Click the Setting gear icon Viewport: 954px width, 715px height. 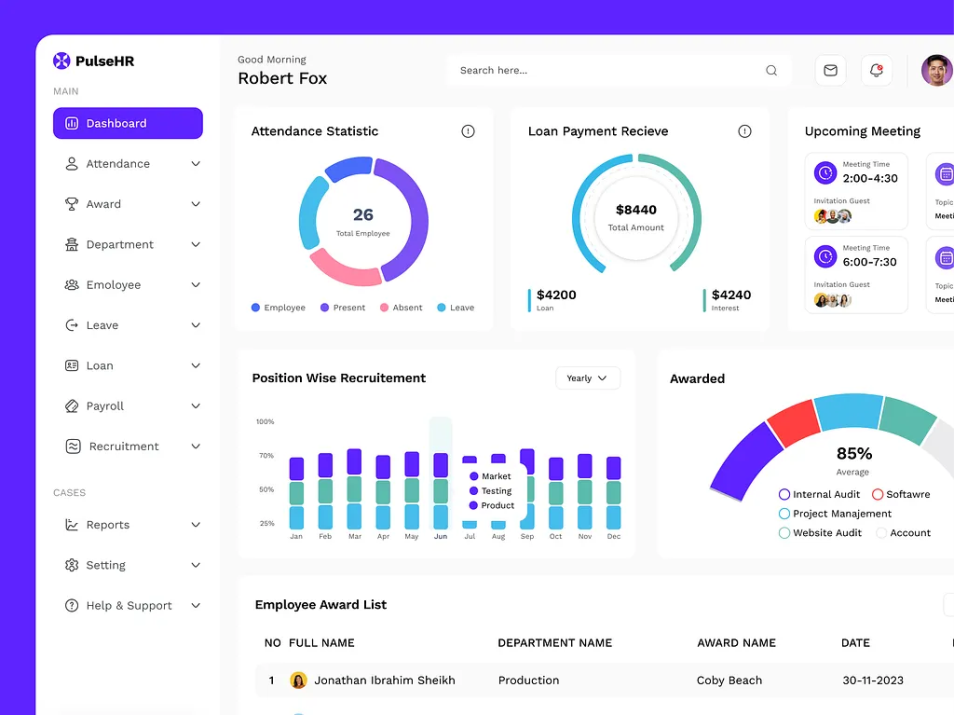pyautogui.click(x=72, y=565)
